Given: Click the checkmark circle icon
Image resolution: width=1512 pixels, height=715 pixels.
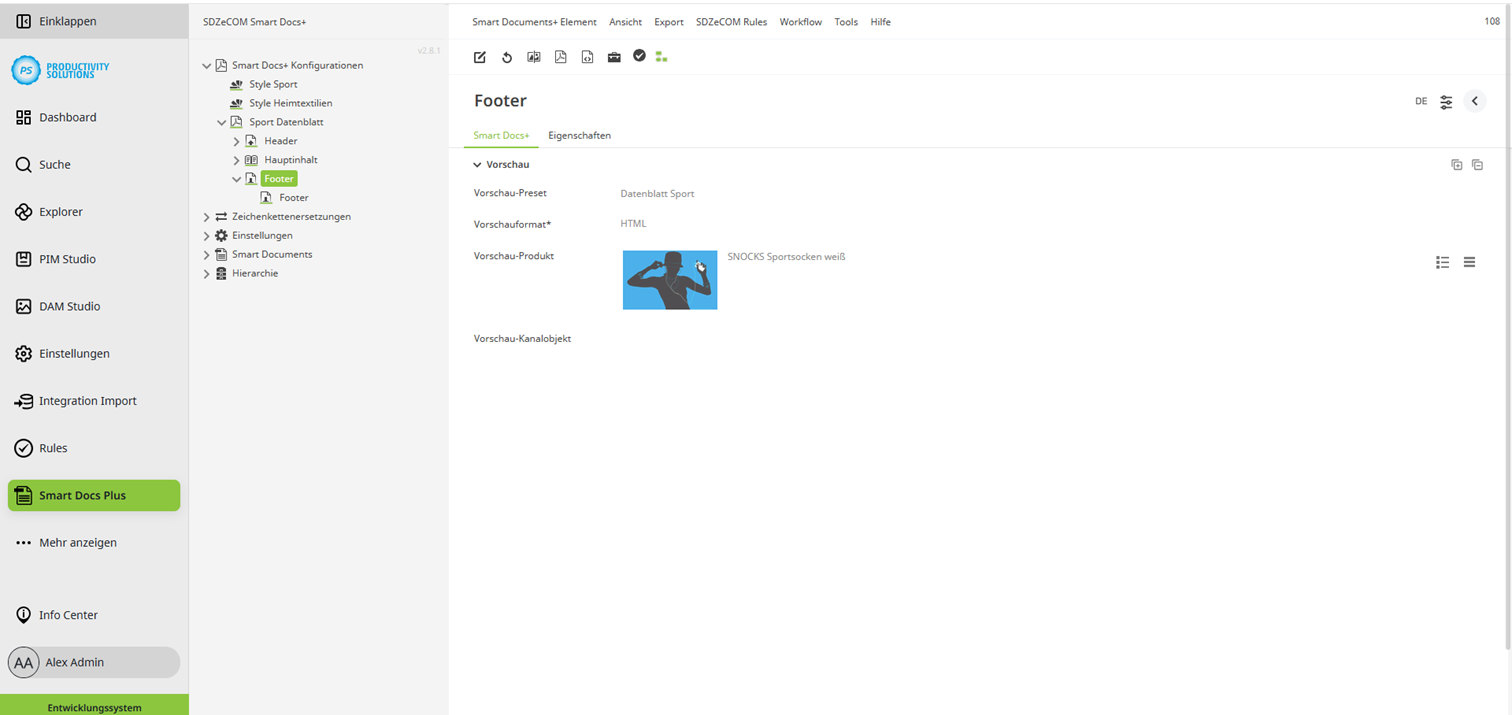Looking at the screenshot, I should point(640,56).
